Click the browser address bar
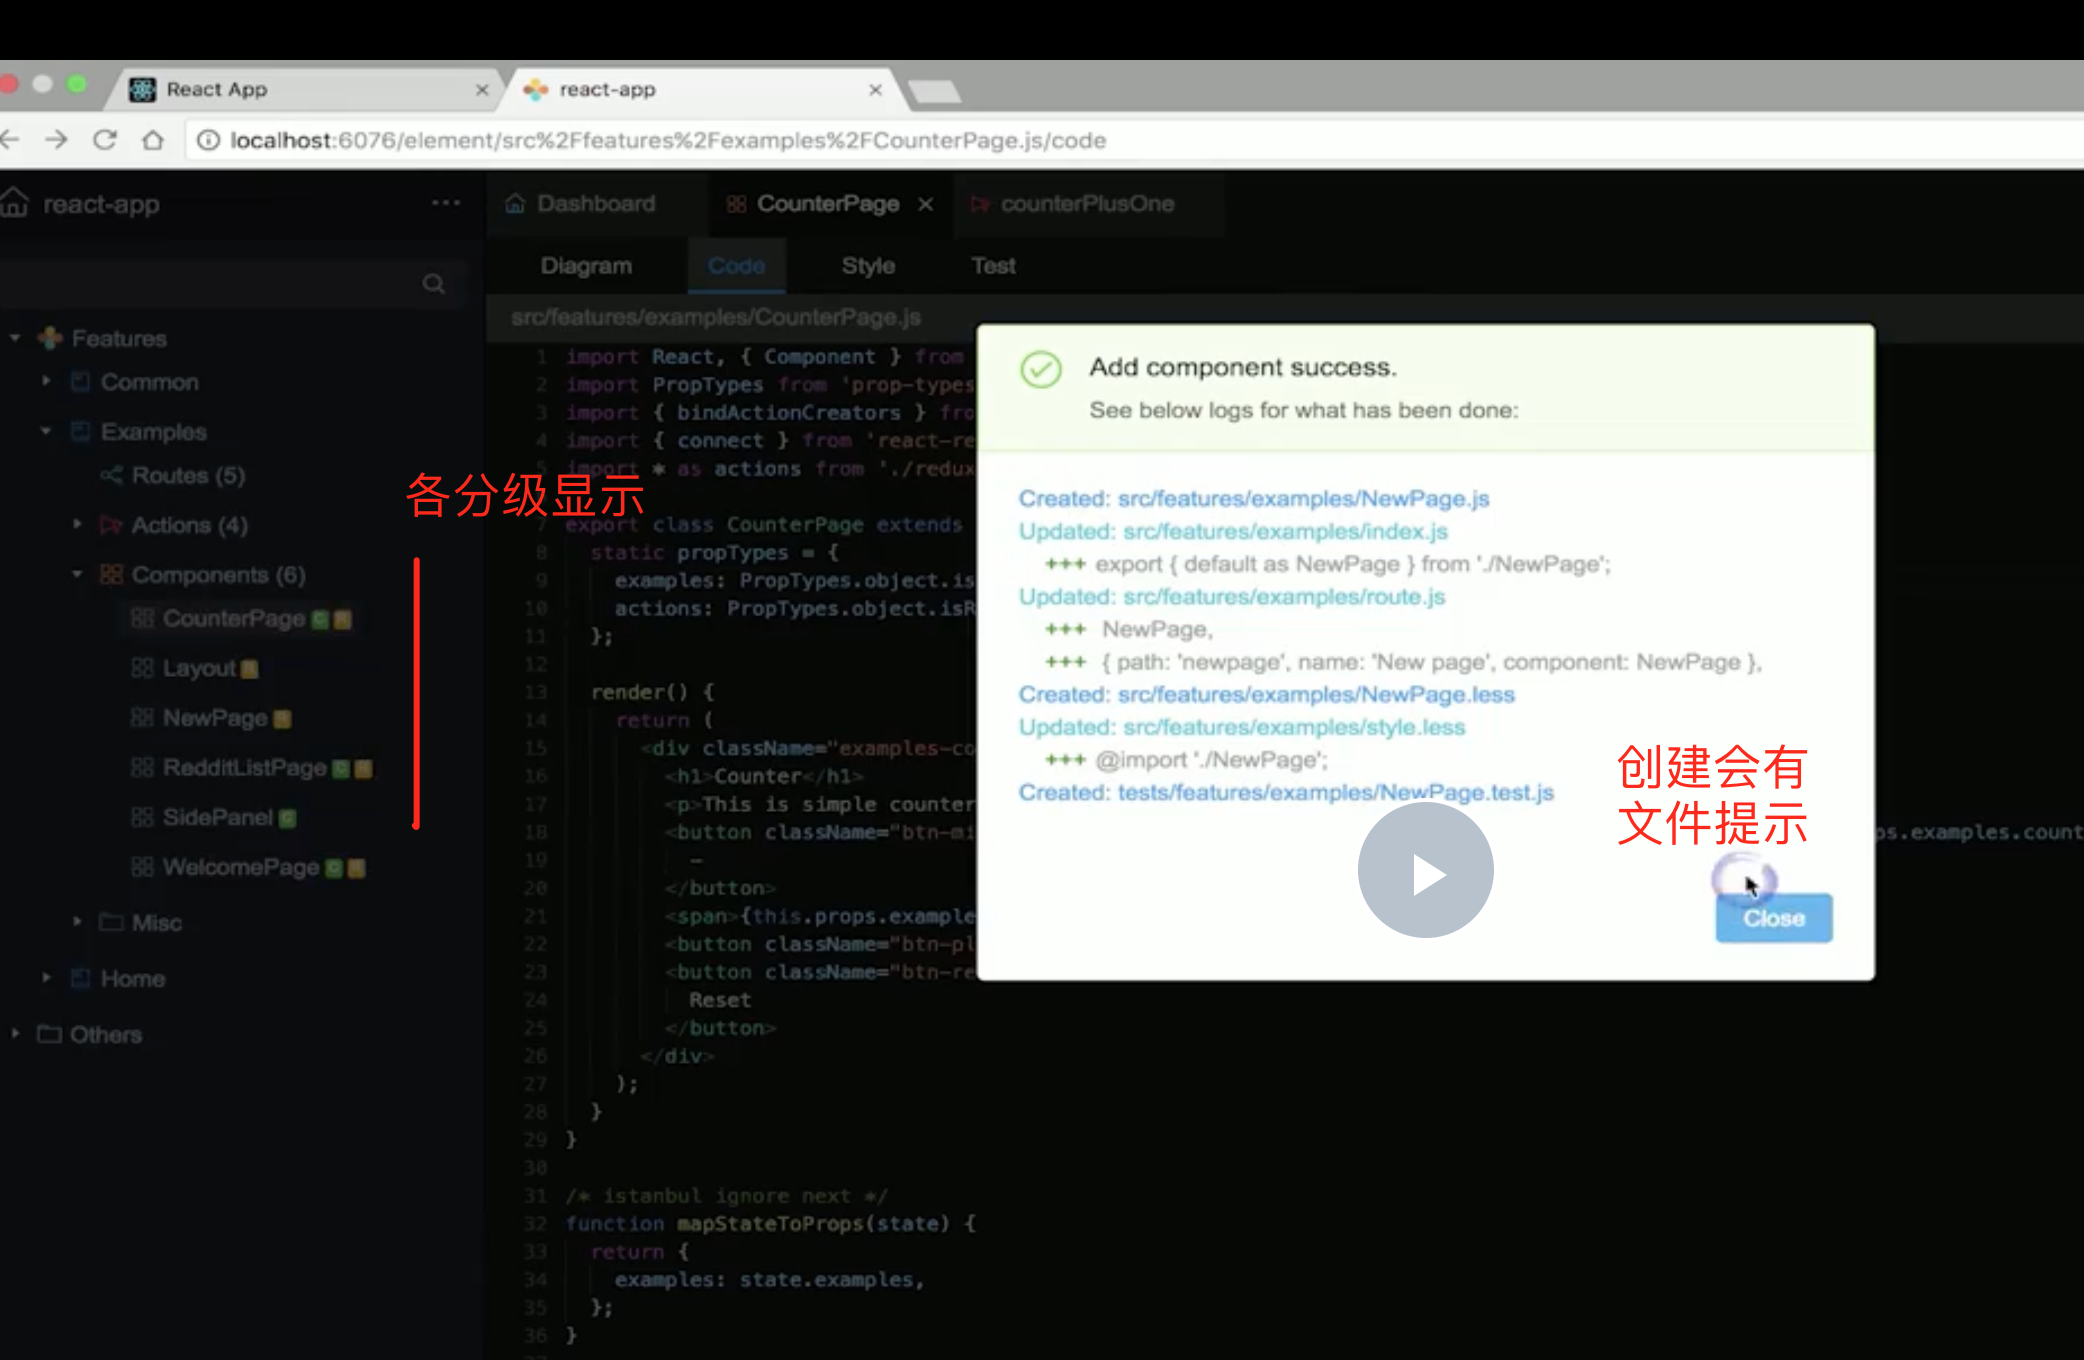This screenshot has height=1360, width=2084. click(668, 140)
